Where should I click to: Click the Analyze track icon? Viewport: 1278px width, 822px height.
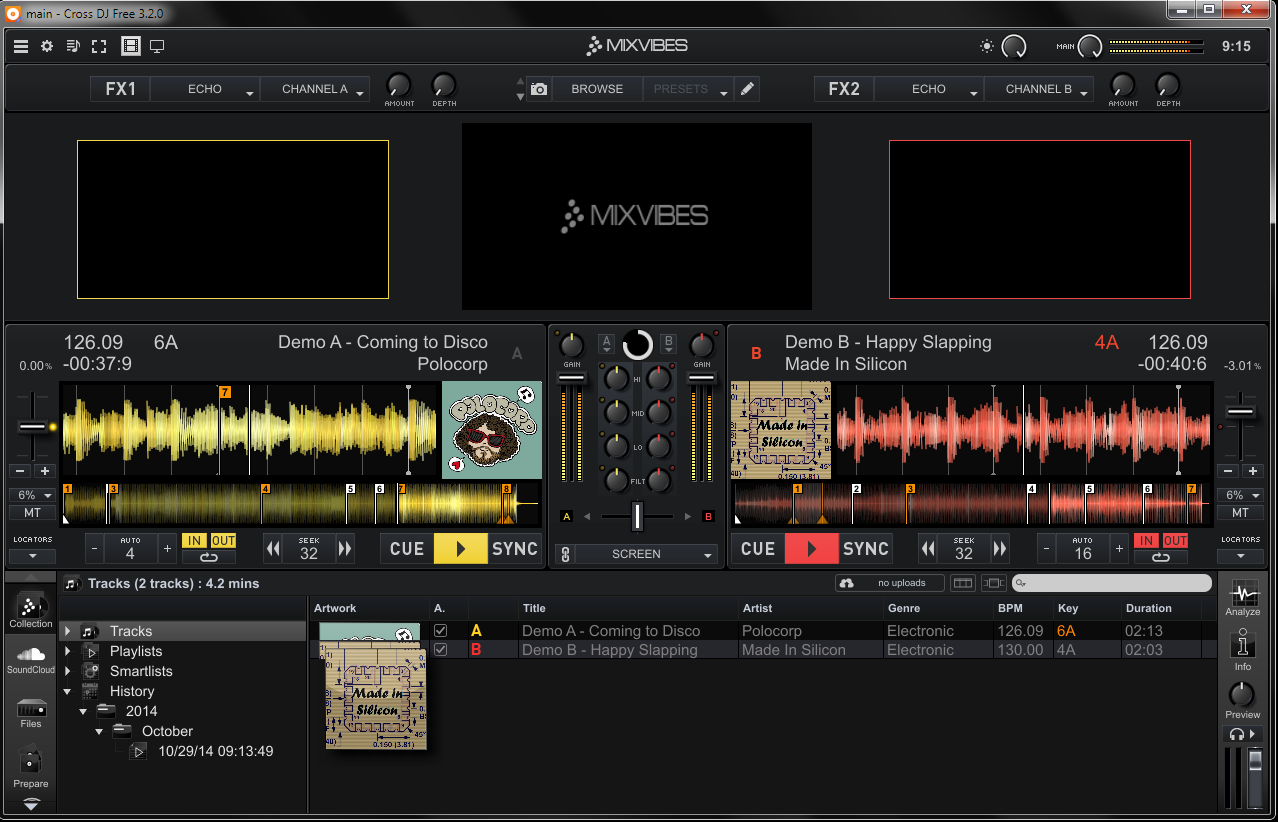[x=1243, y=598]
